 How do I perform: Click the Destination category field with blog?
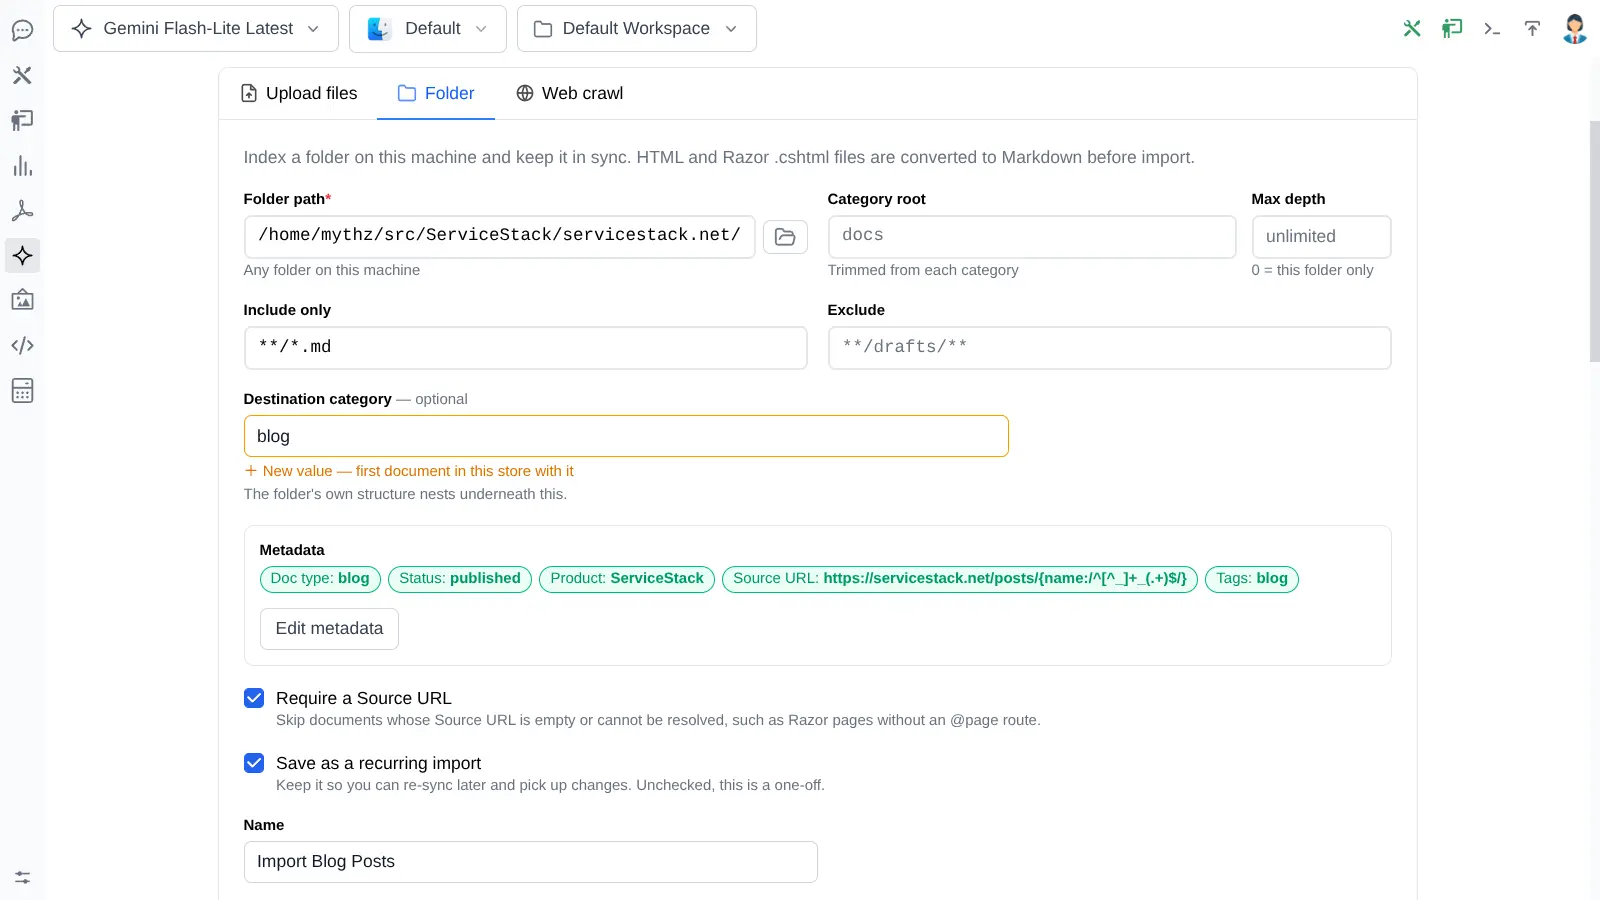[626, 436]
